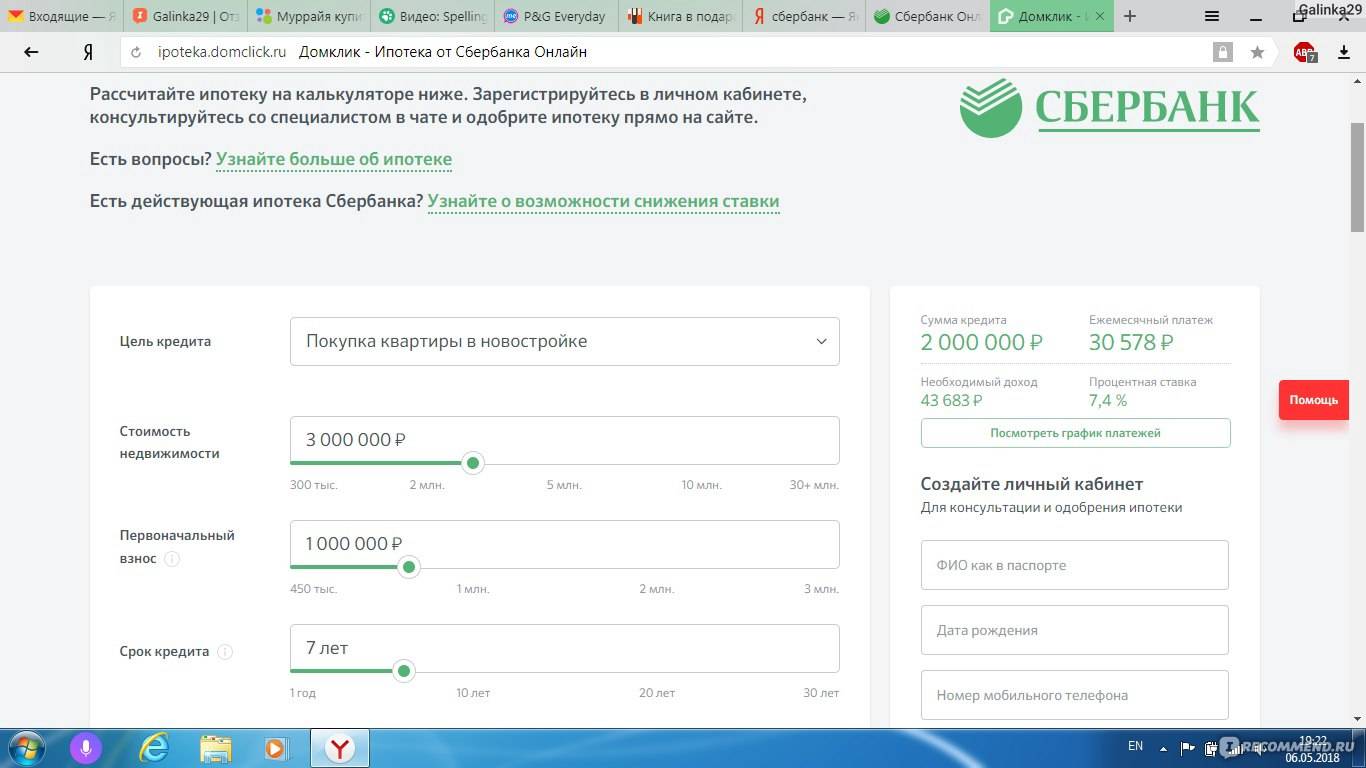Image resolution: width=1366 pixels, height=768 pixels.
Task: Click the Создайте личный кабинет heading
Action: (1032, 484)
